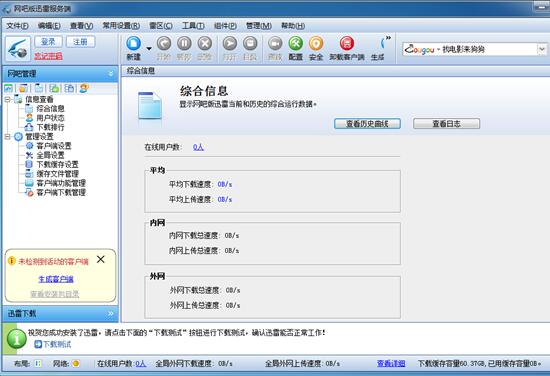Click the red 卸载客户端 toolbar icon
The image size is (550, 376).
(x=347, y=44)
